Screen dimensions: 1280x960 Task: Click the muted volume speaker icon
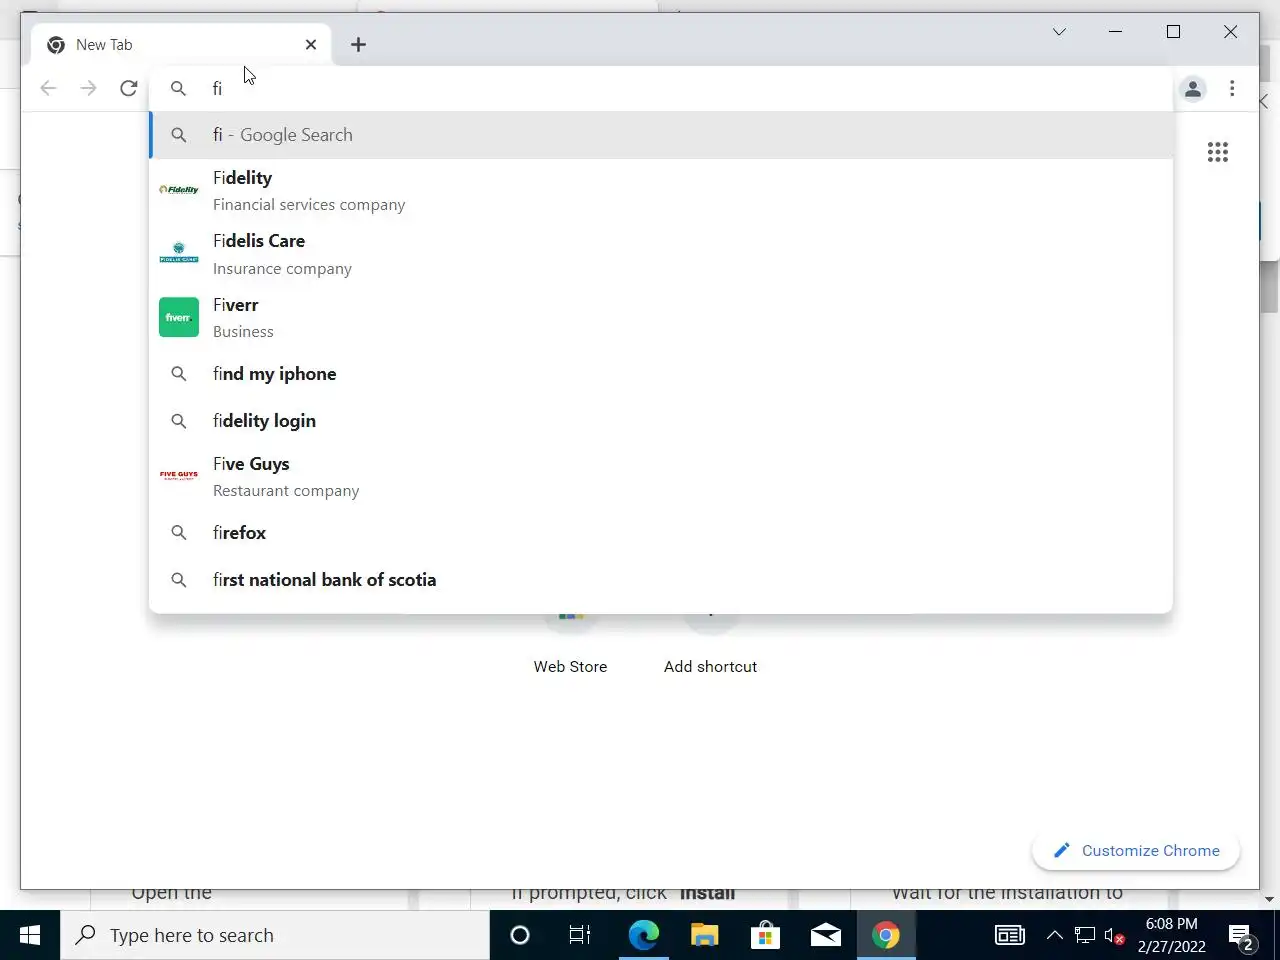click(1114, 936)
